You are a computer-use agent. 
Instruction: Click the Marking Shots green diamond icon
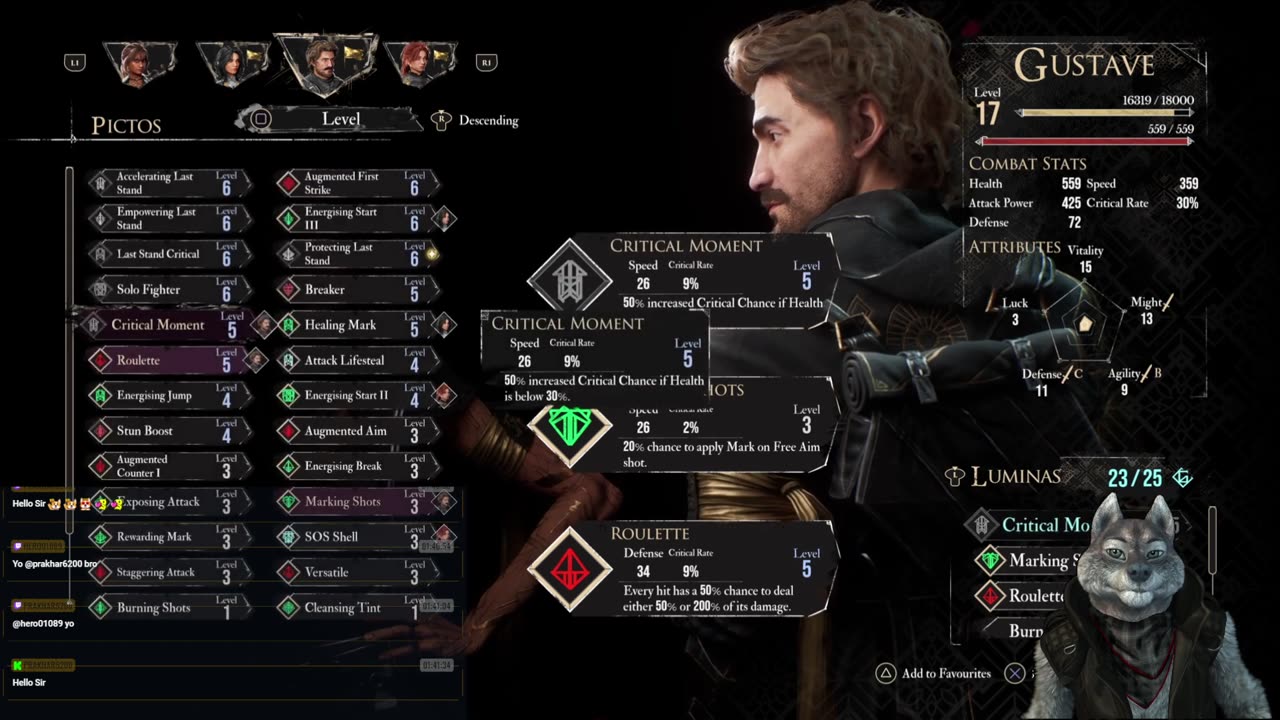pos(288,502)
